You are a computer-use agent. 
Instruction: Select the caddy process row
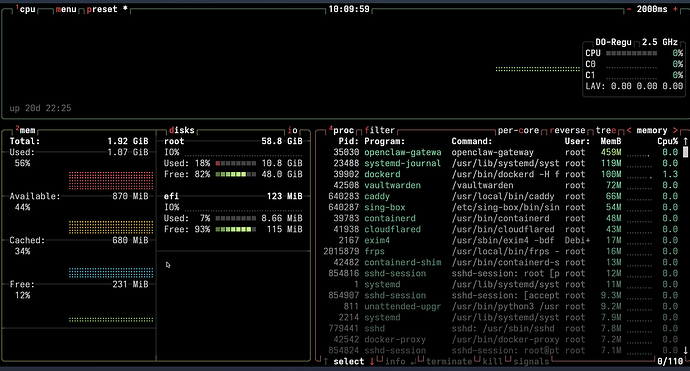tap(501, 196)
